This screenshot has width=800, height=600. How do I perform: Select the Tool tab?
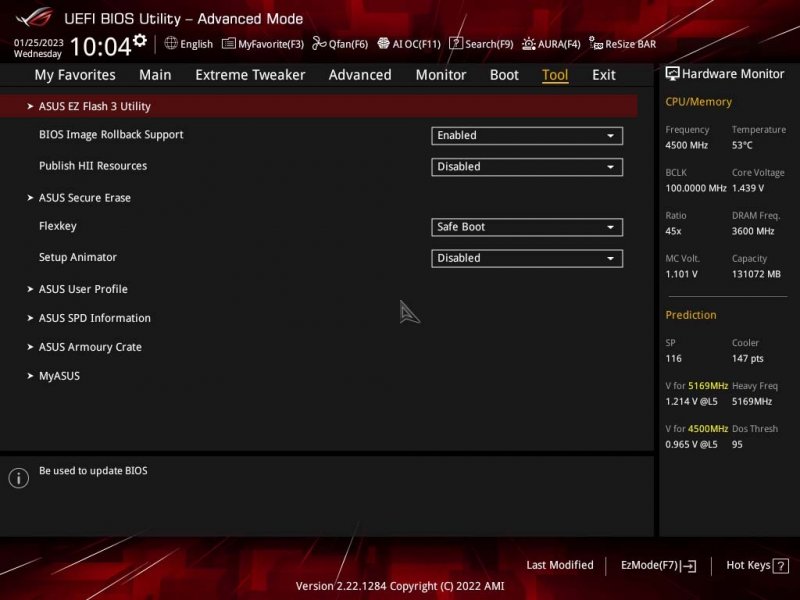[x=555, y=75]
